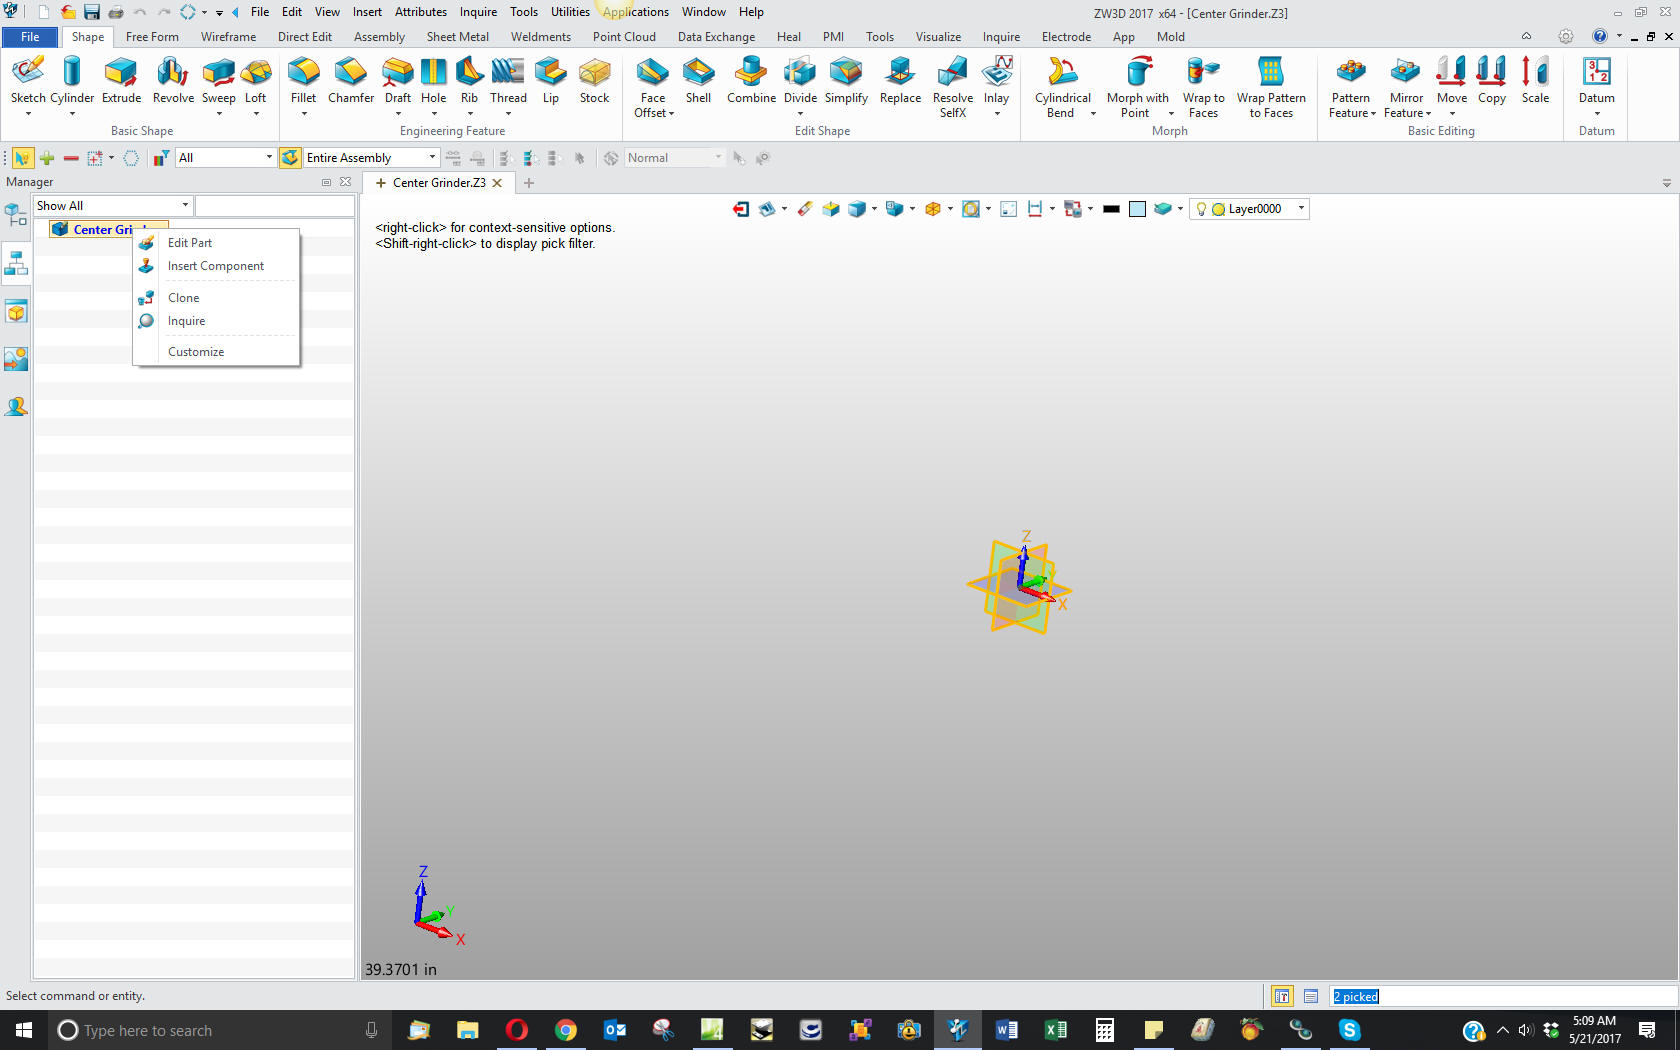Select the Scale tool
This screenshot has width=1680, height=1050.
(1535, 80)
